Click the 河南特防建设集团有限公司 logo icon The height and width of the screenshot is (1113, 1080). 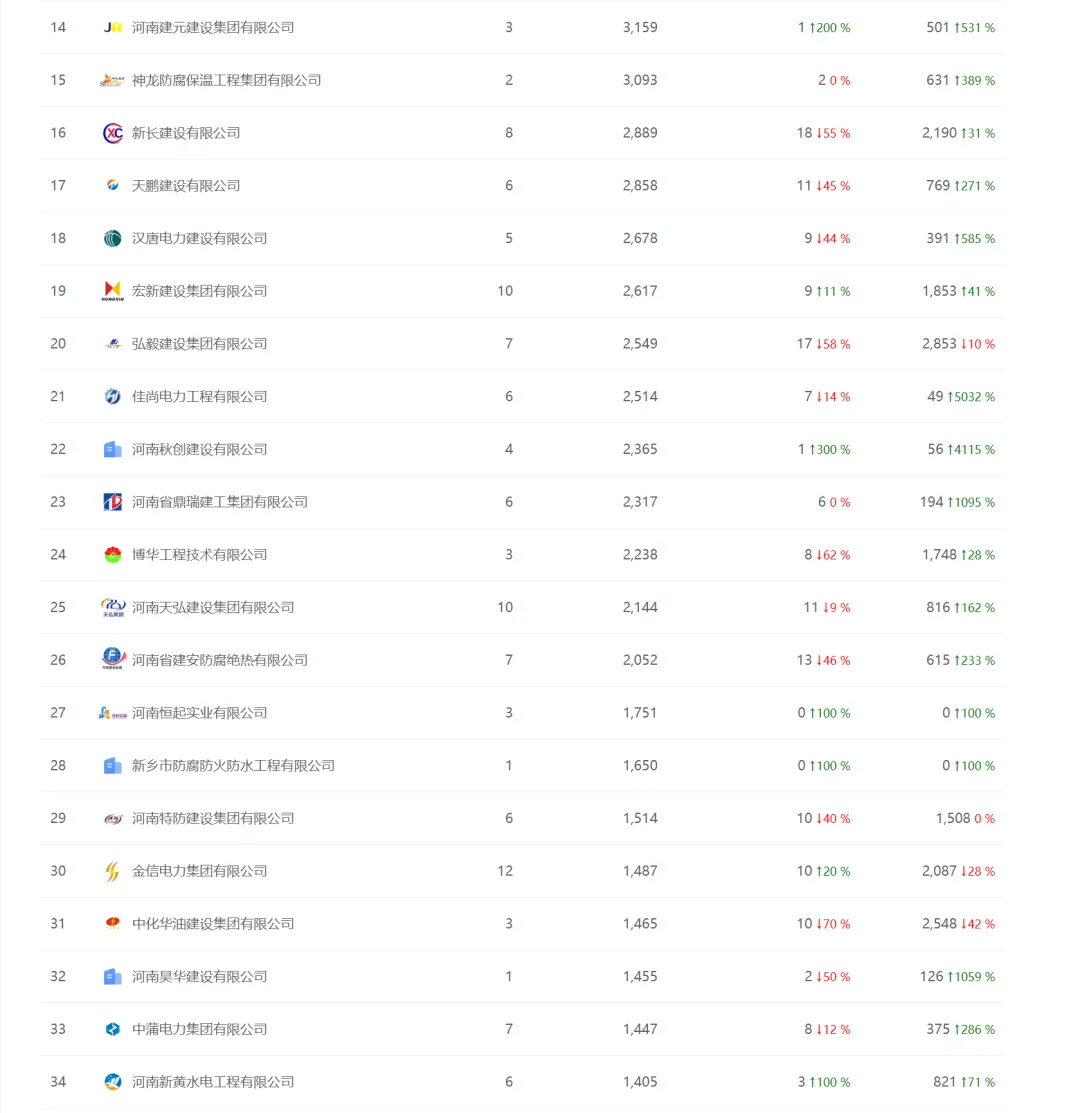click(113, 819)
